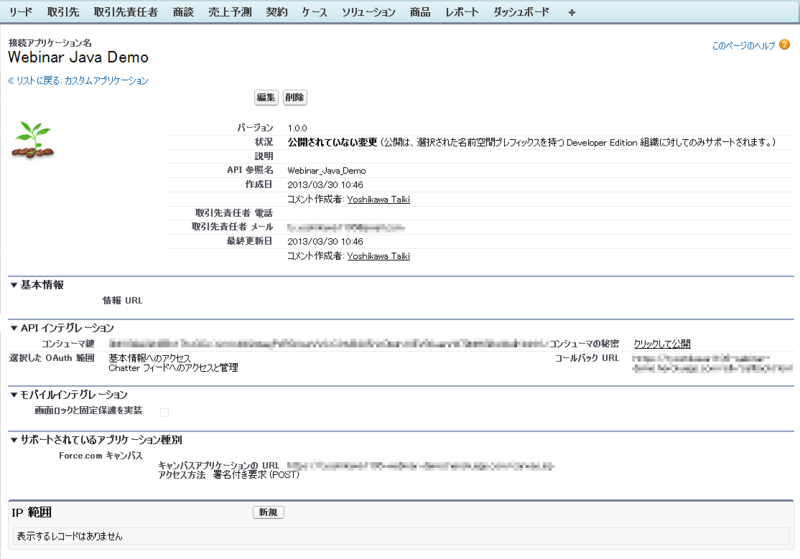Screen dimensions: 800x559
Task: Open Yoshikawa Taiki link under 最終更新日
Action: click(x=379, y=256)
